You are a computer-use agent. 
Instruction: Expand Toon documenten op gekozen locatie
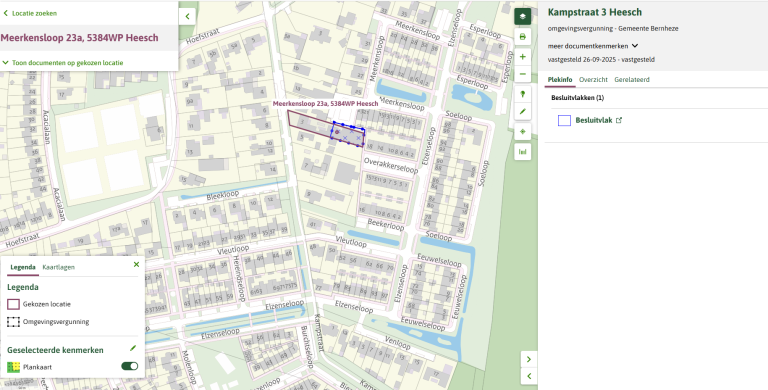point(63,63)
